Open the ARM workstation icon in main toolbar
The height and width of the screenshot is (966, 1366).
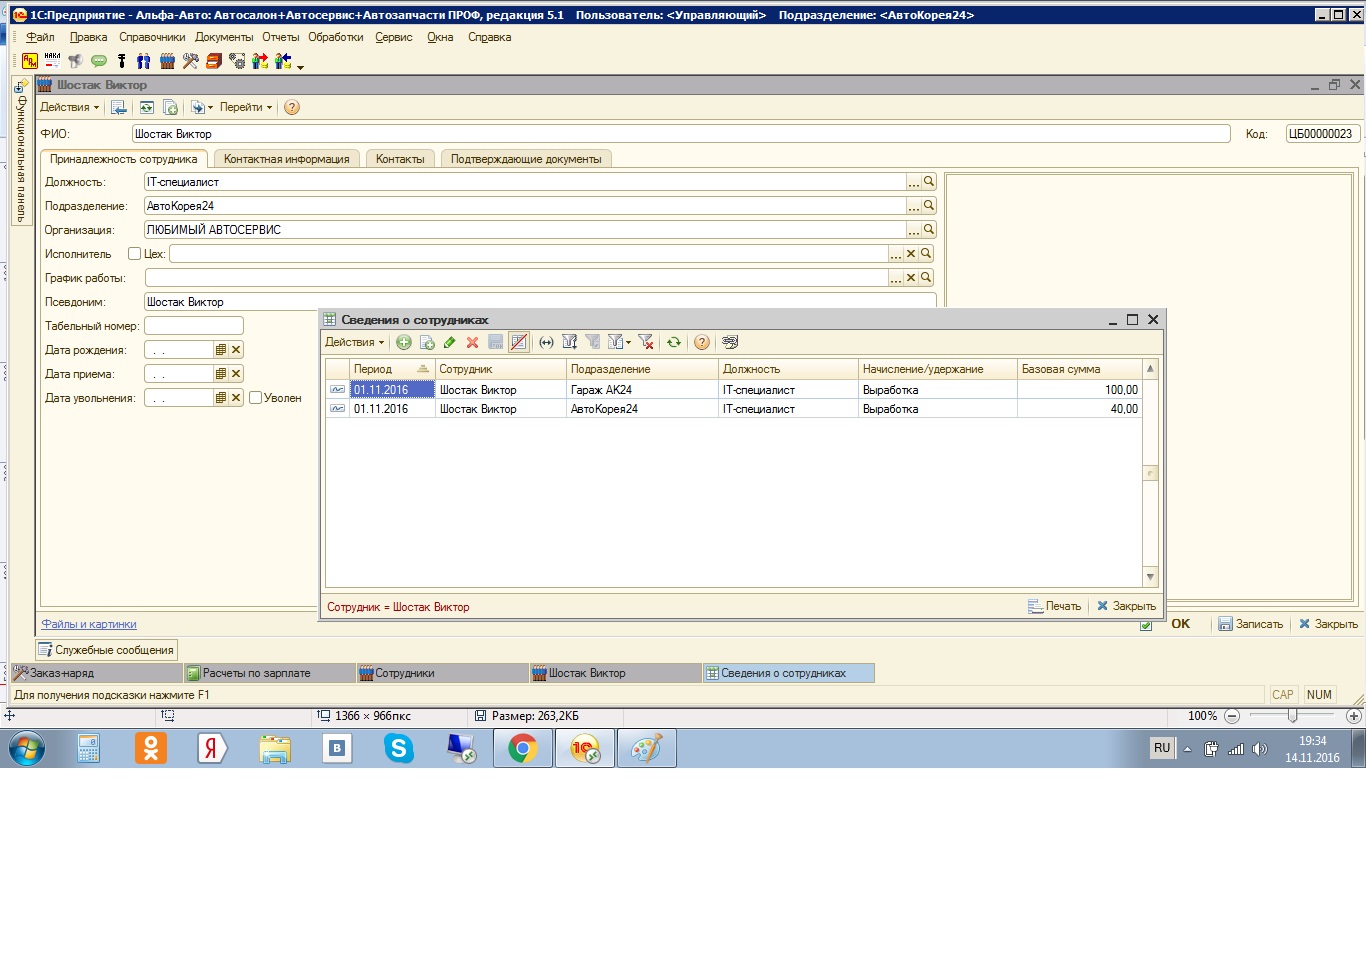(30, 61)
